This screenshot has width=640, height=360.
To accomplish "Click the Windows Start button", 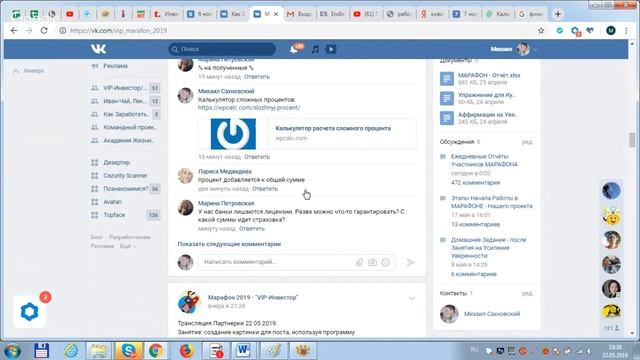I will (12, 351).
